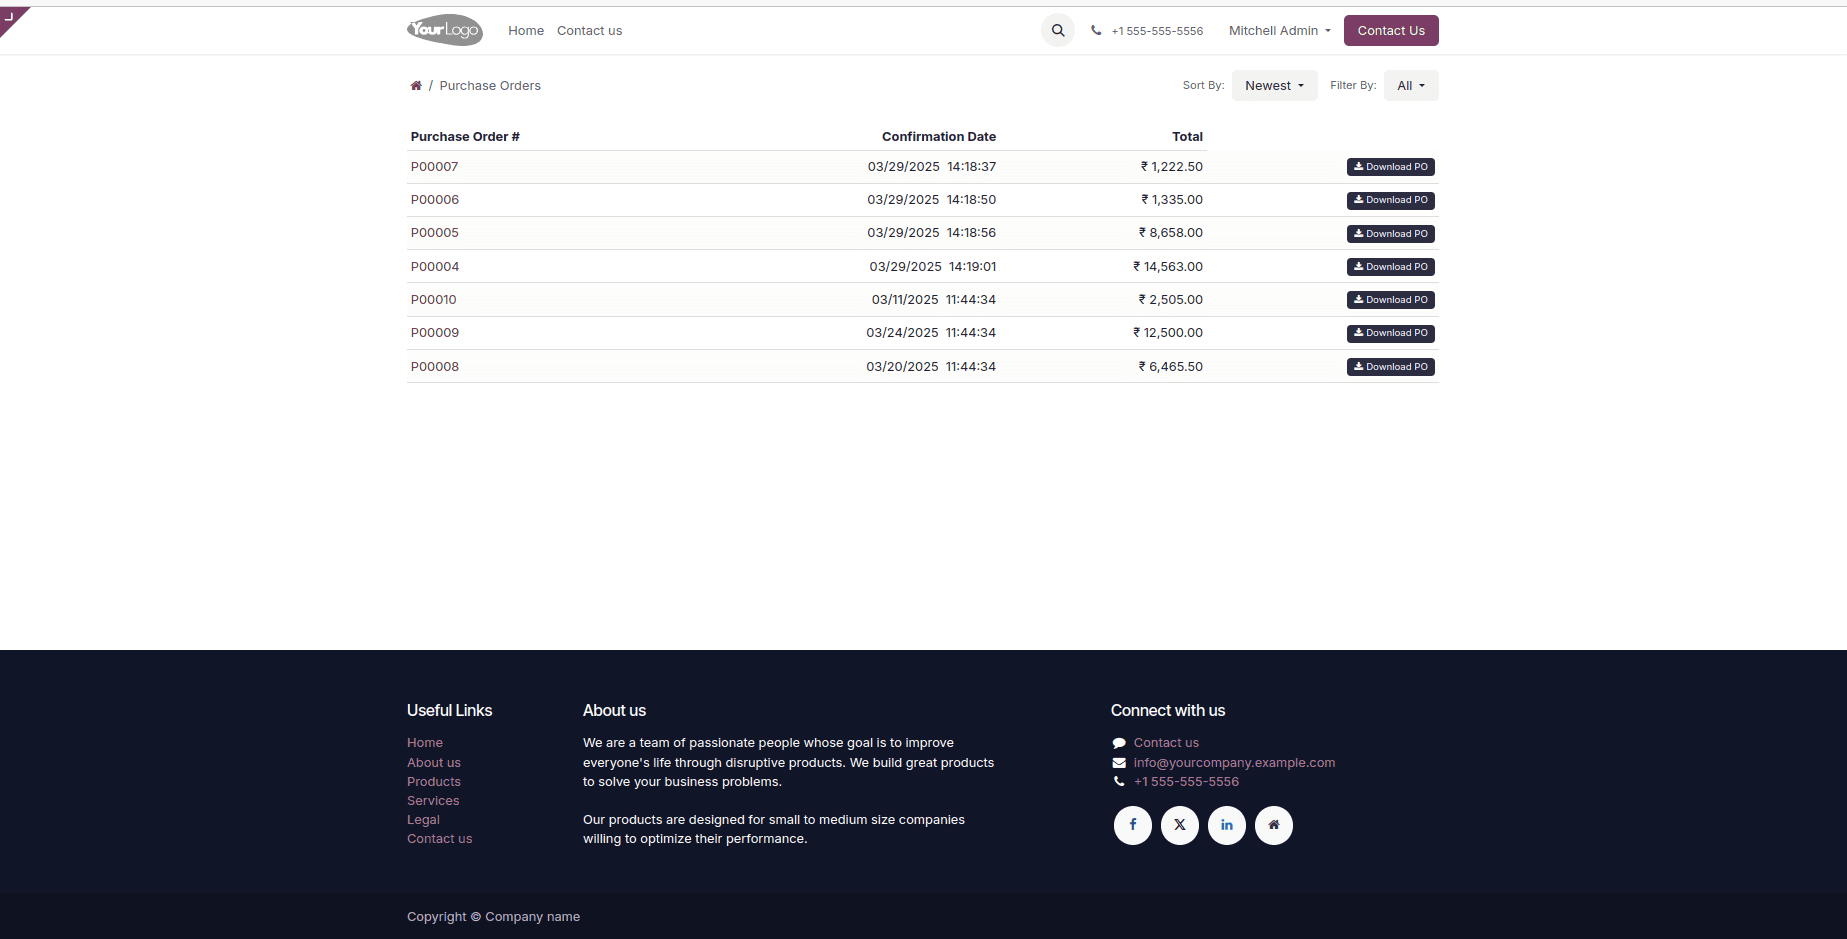Open purchase order P00004
Image resolution: width=1847 pixels, height=939 pixels.
click(x=434, y=267)
